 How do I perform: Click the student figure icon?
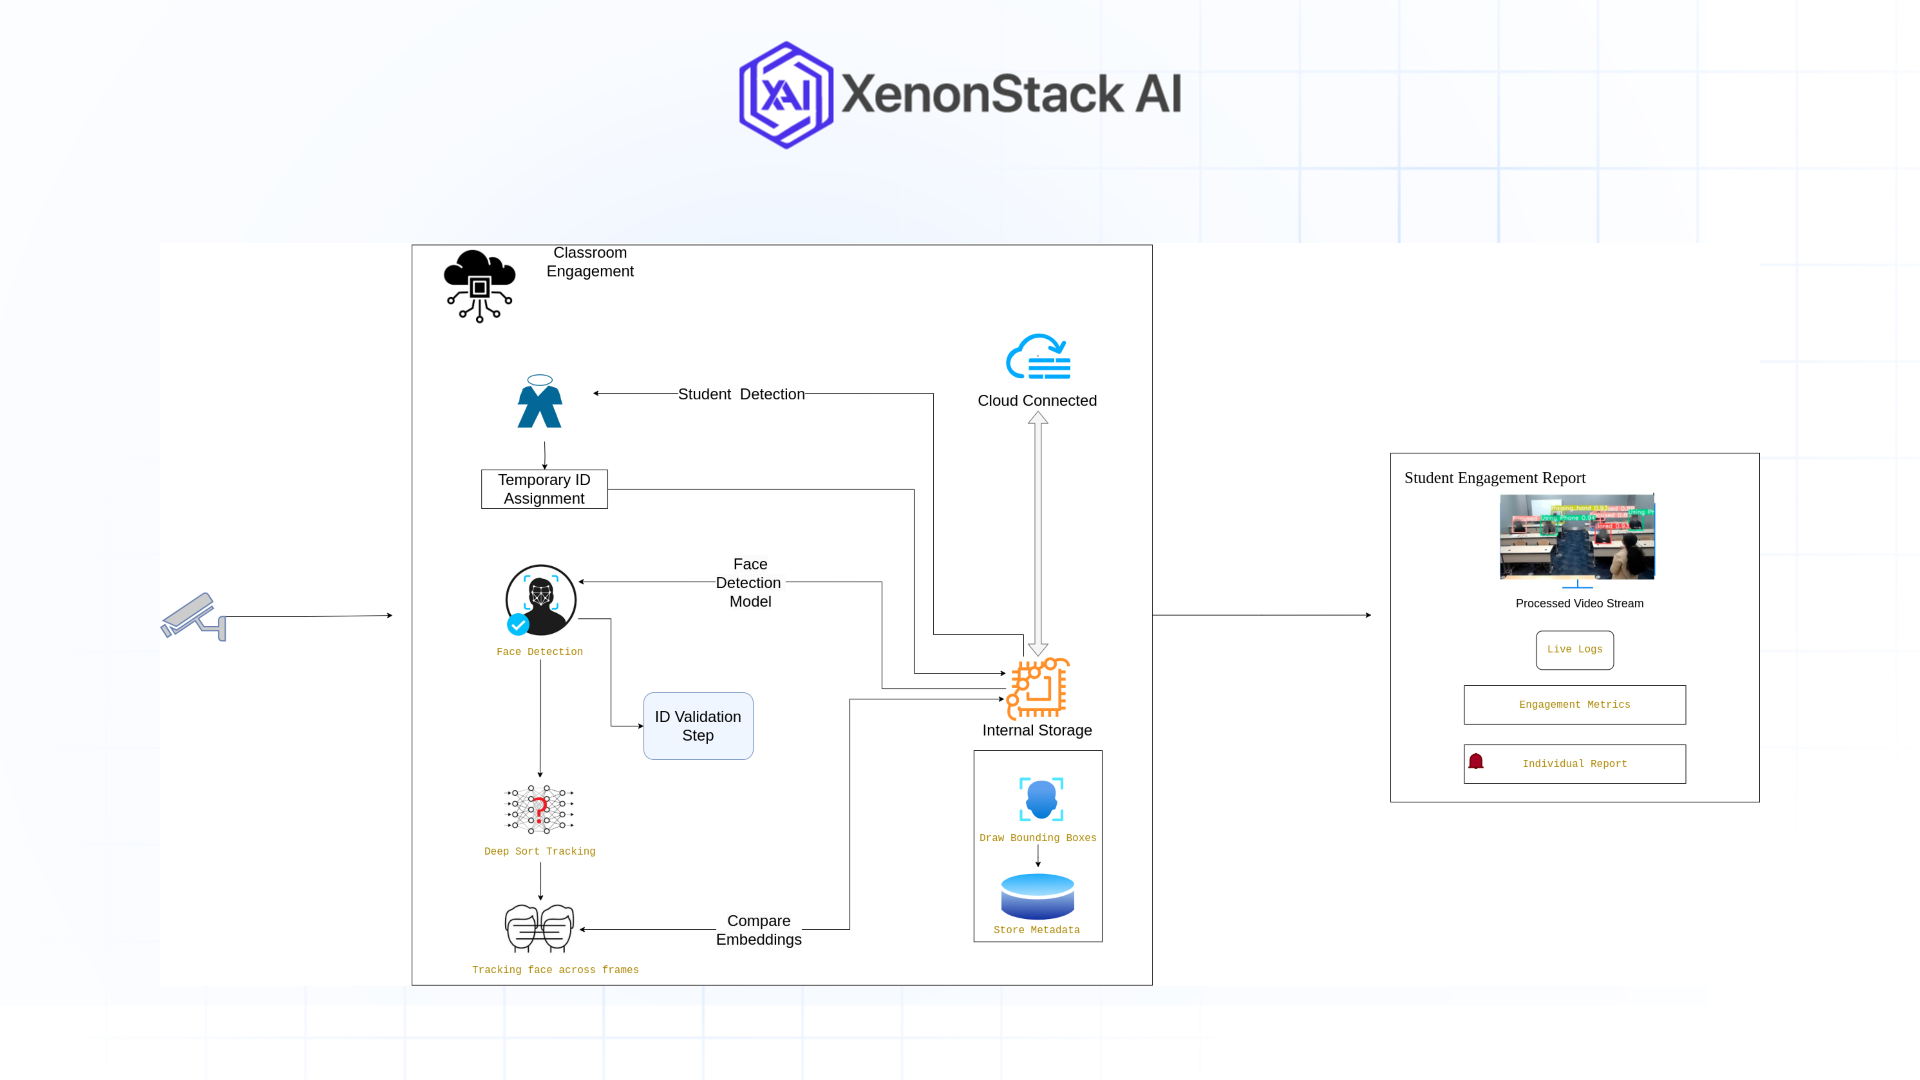pos(540,402)
